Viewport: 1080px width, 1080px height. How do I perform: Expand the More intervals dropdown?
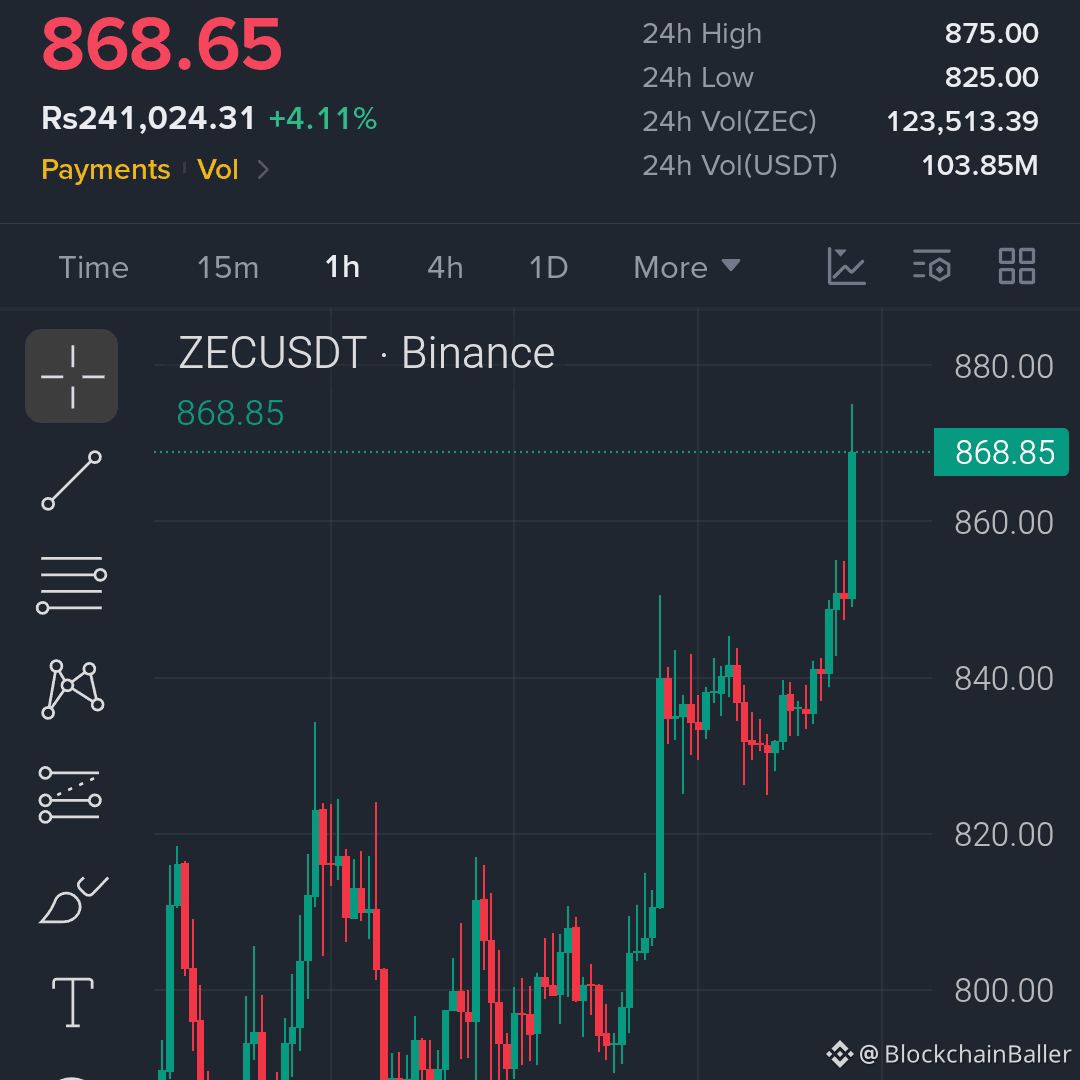(687, 267)
